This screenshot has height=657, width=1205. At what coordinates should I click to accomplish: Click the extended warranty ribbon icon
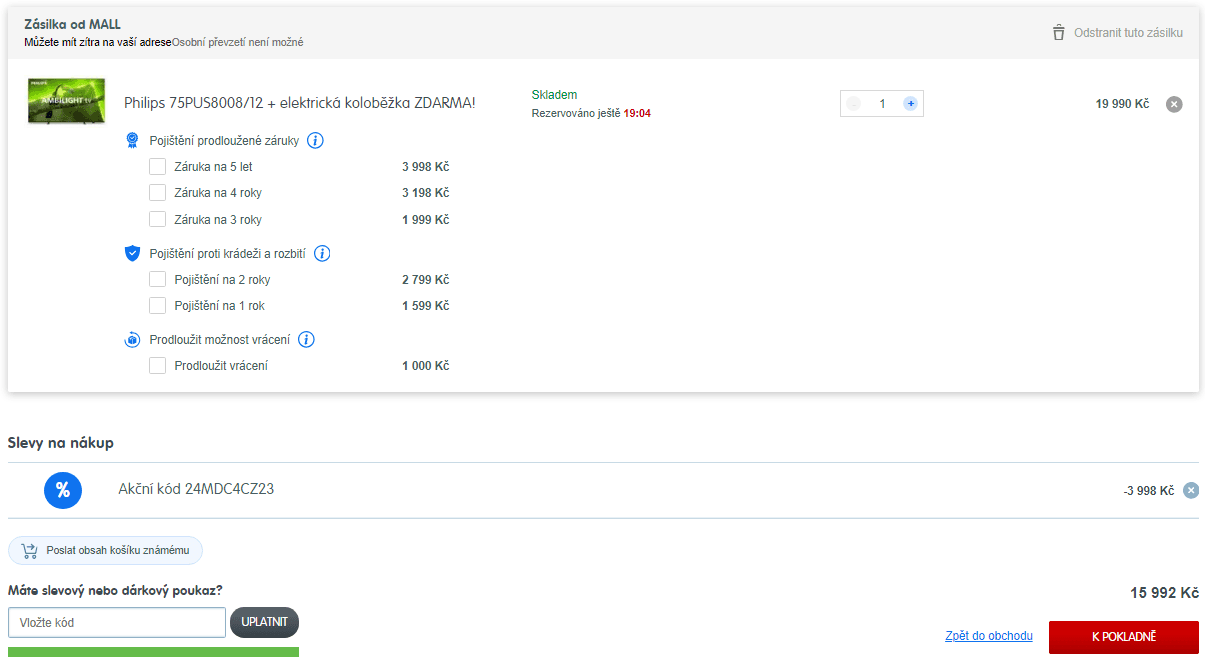[132, 141]
